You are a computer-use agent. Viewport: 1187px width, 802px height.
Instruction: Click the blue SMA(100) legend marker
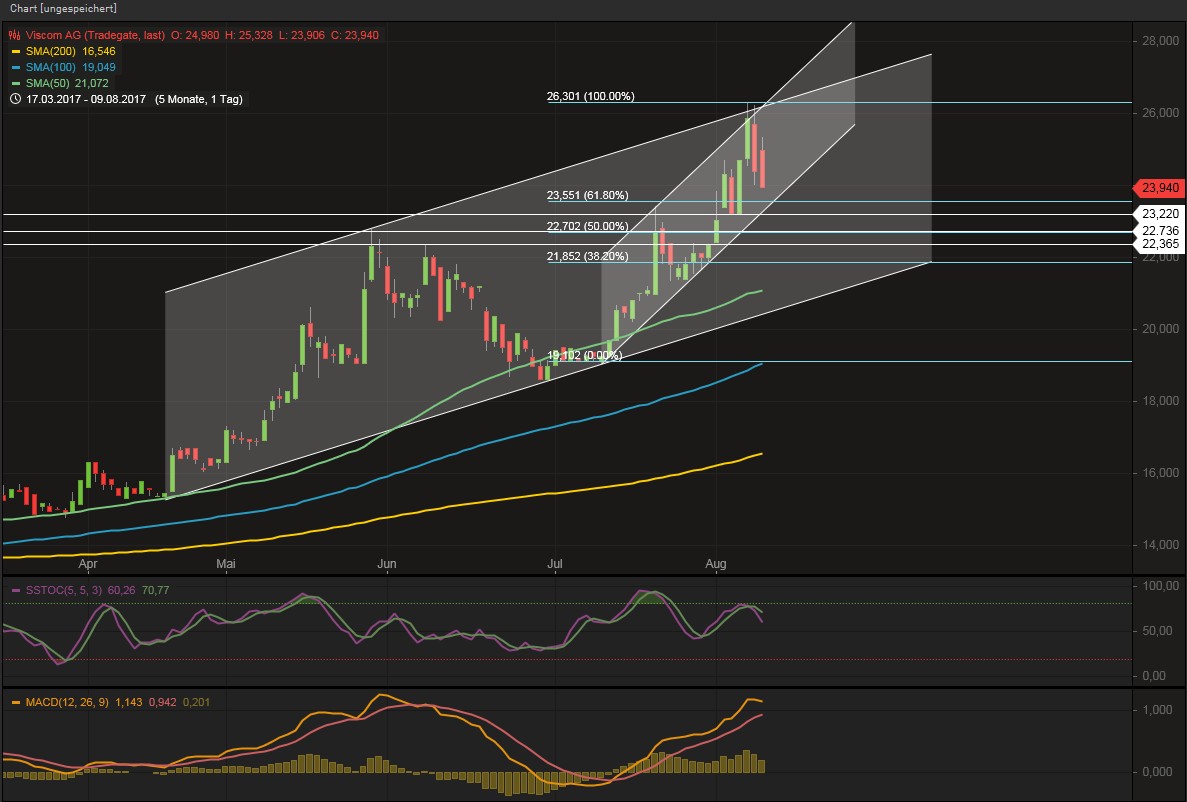tap(15, 67)
